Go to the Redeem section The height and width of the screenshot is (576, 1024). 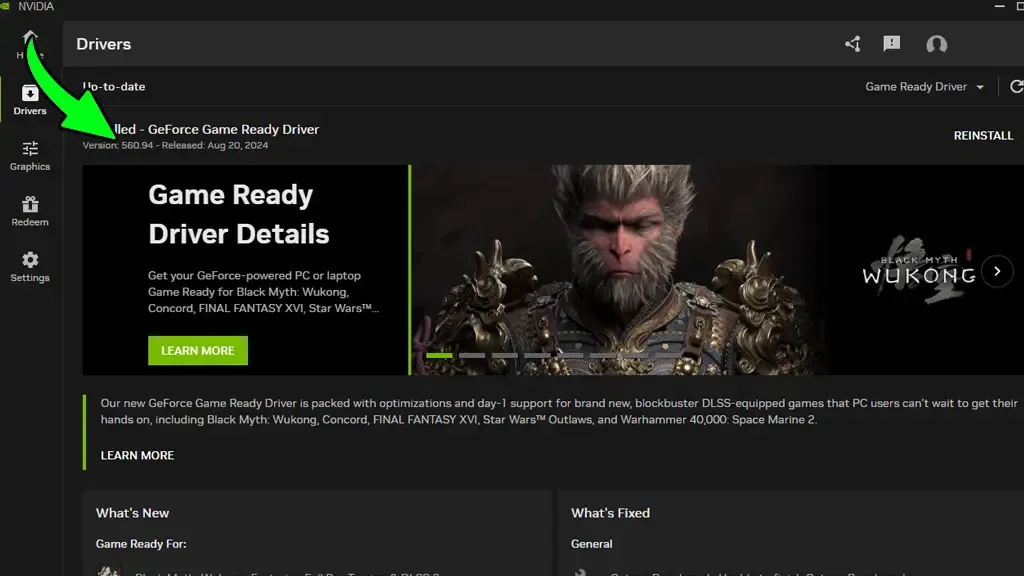point(30,212)
